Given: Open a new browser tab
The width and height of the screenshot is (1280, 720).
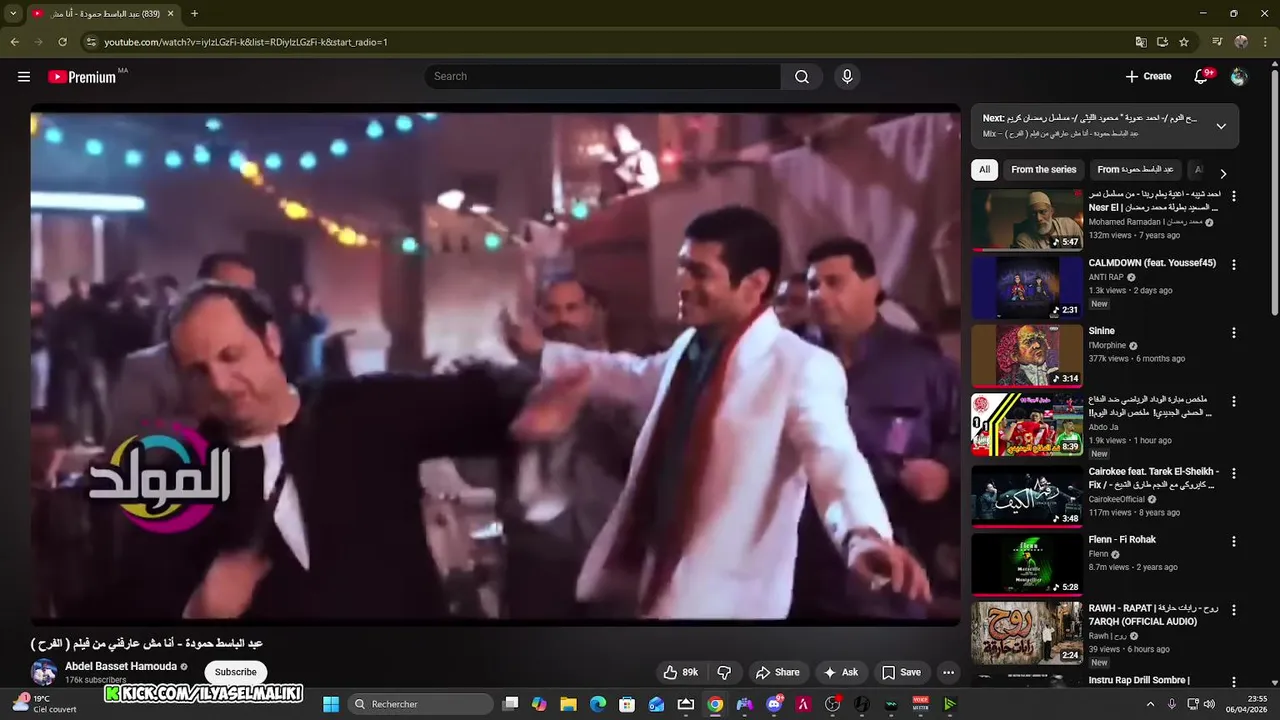Looking at the screenshot, I should (x=194, y=14).
